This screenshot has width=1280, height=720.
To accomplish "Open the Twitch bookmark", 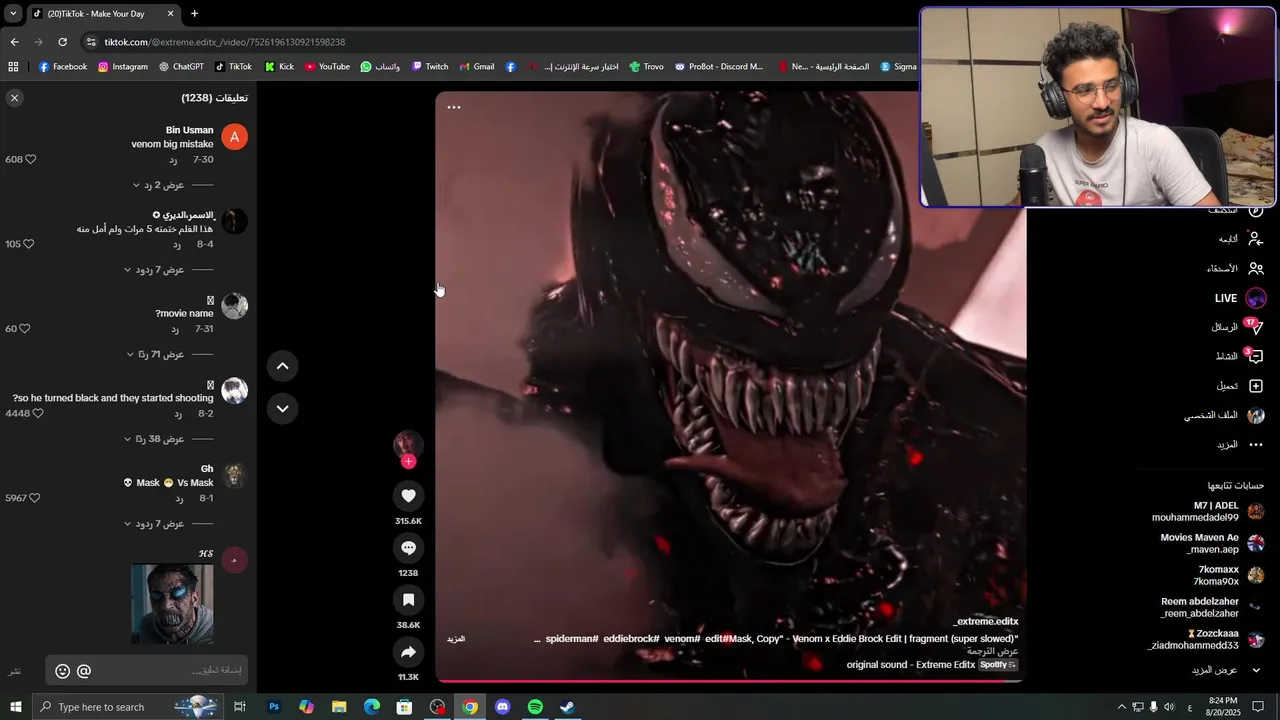I will 430,67.
